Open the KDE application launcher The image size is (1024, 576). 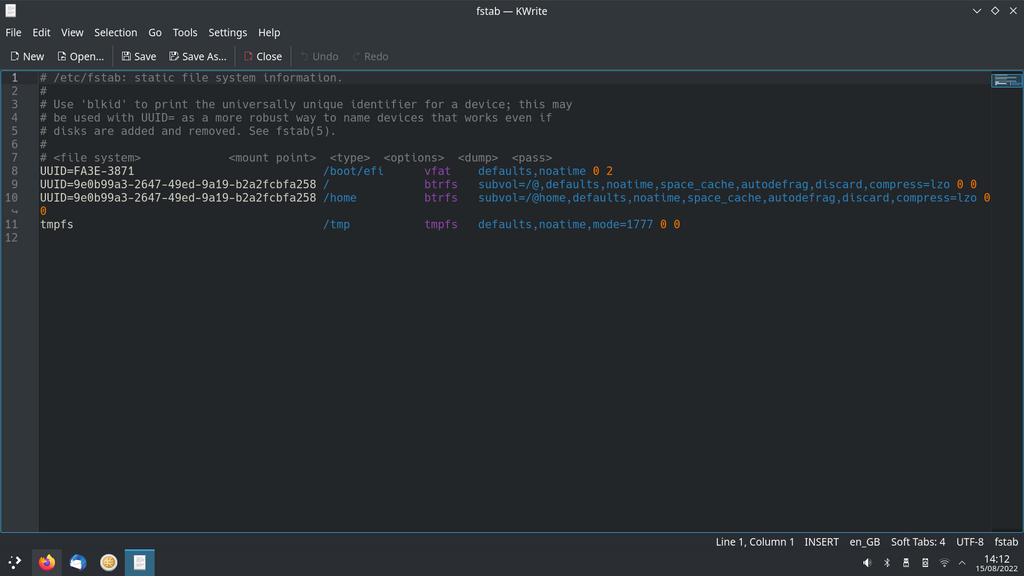pyautogui.click(x=15, y=562)
